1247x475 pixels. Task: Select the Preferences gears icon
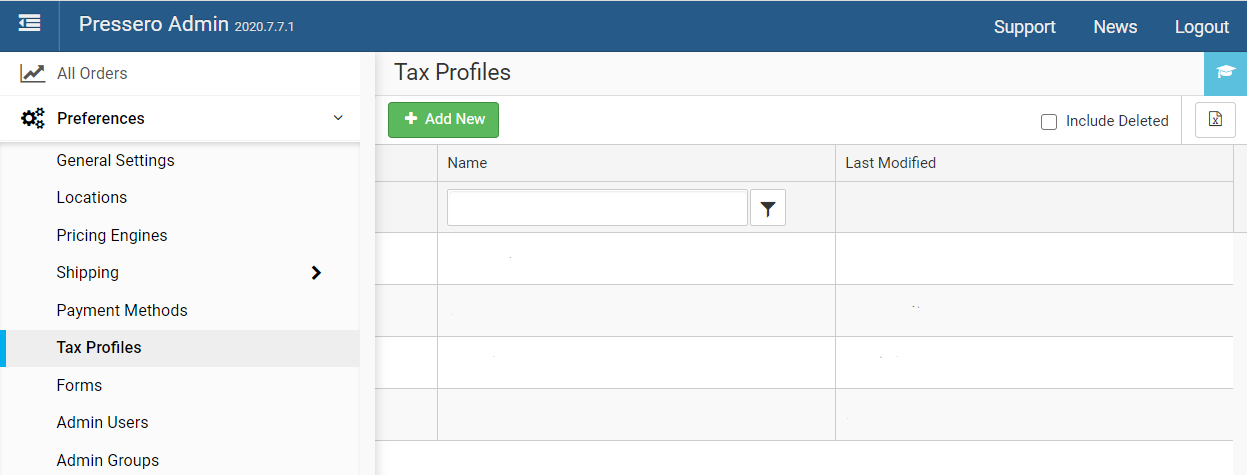(x=33, y=118)
